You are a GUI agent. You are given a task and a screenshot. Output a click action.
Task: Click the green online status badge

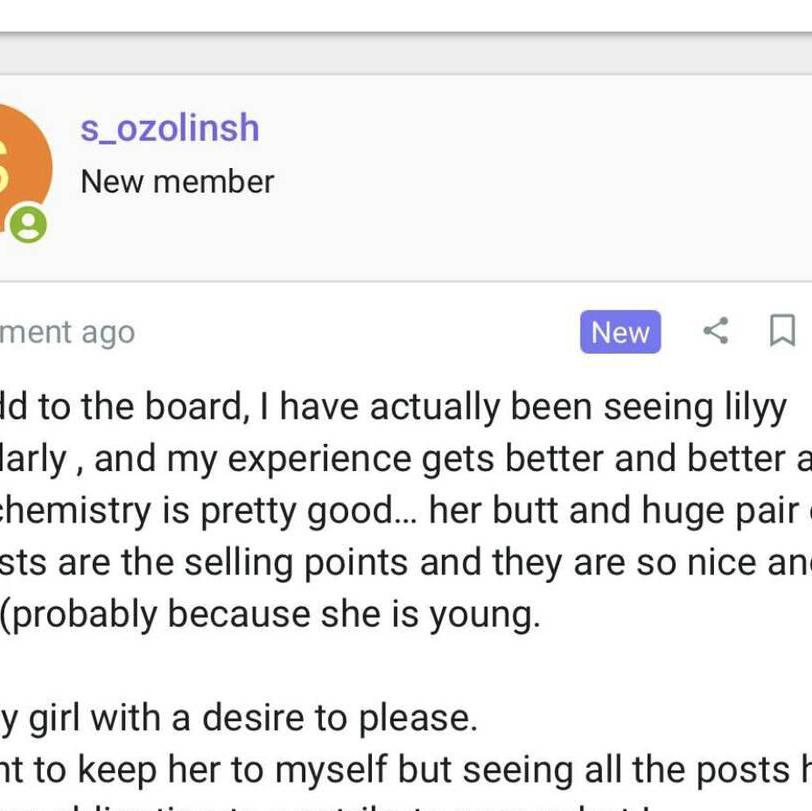tap(28, 223)
